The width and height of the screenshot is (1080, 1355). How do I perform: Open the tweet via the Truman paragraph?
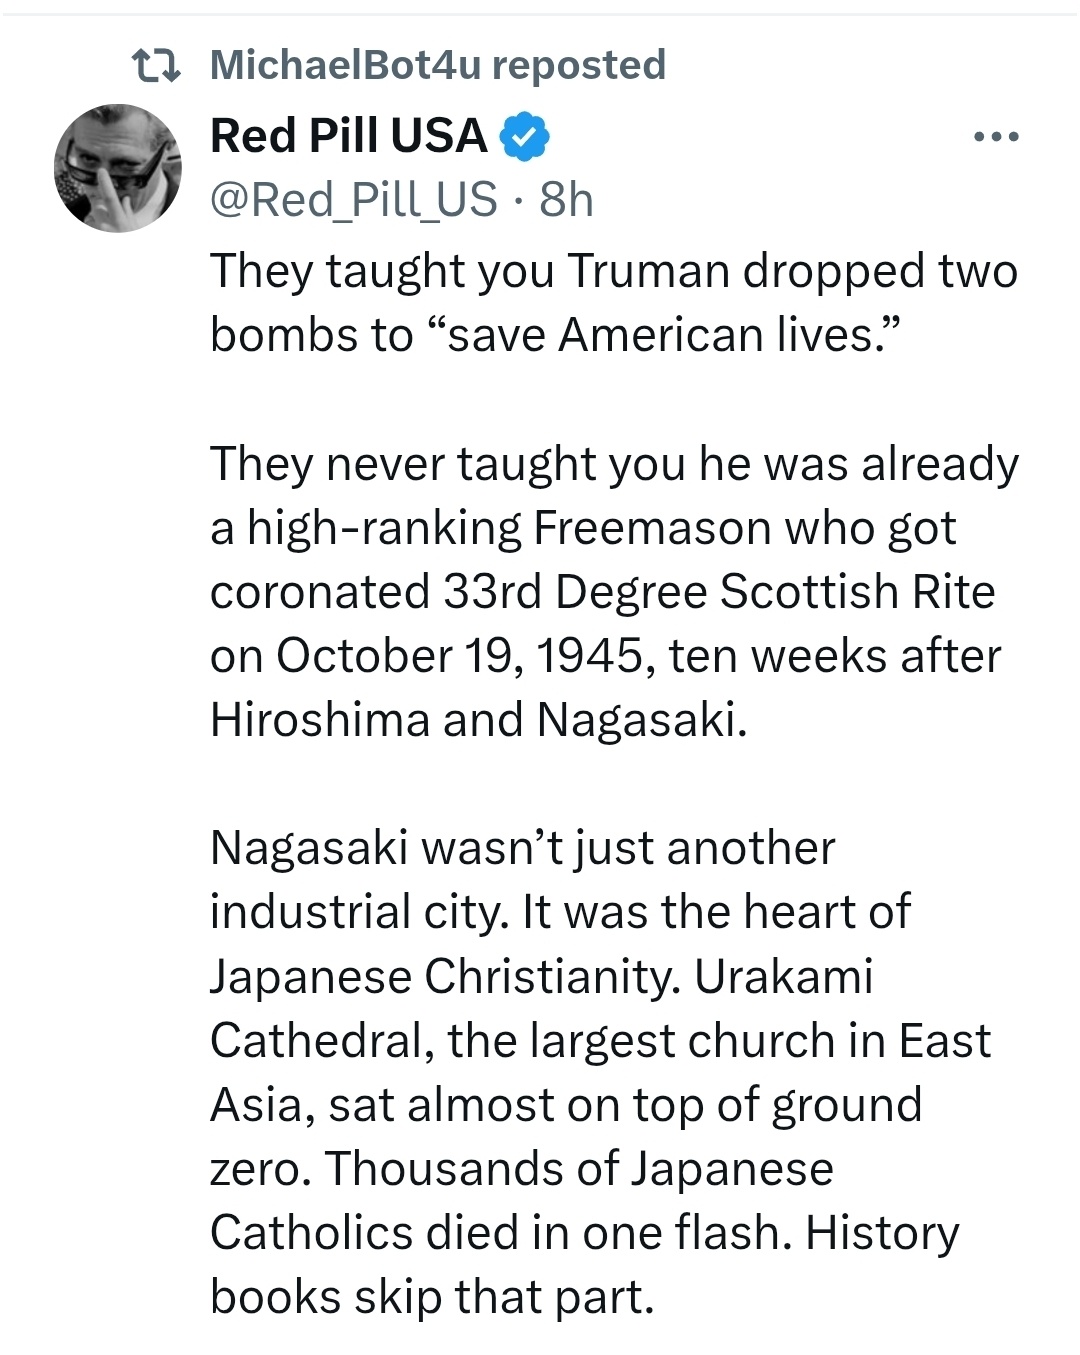(x=614, y=303)
